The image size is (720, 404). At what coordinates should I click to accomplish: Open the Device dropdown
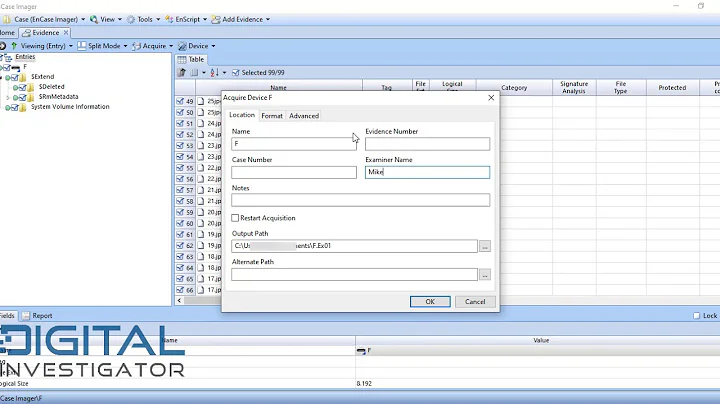213,46
